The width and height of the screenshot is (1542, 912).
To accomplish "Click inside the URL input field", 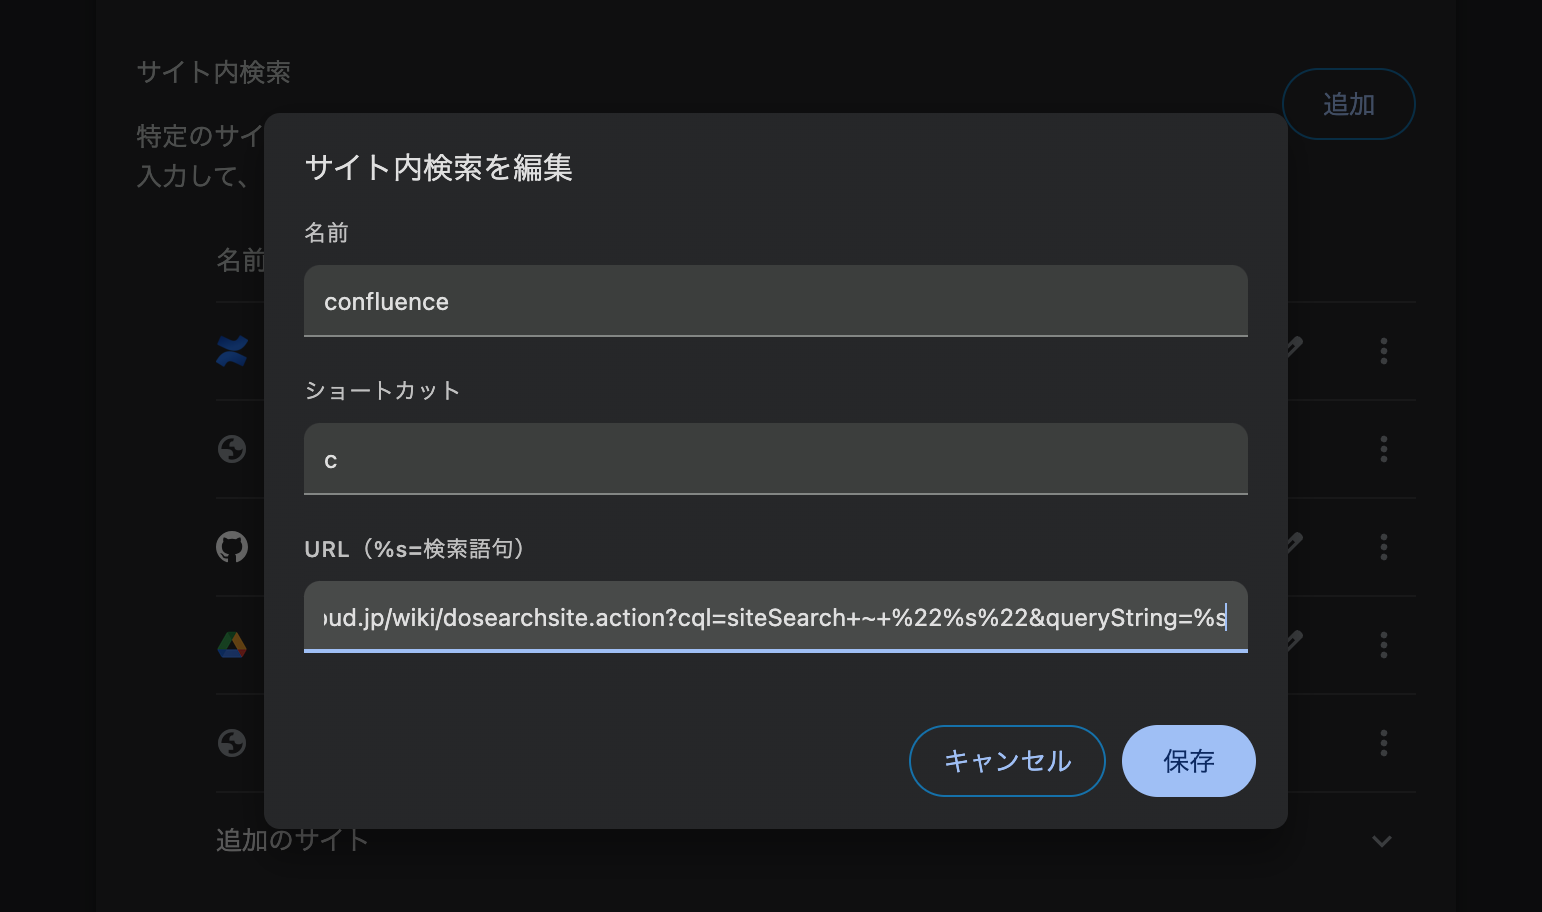I will (775, 617).
